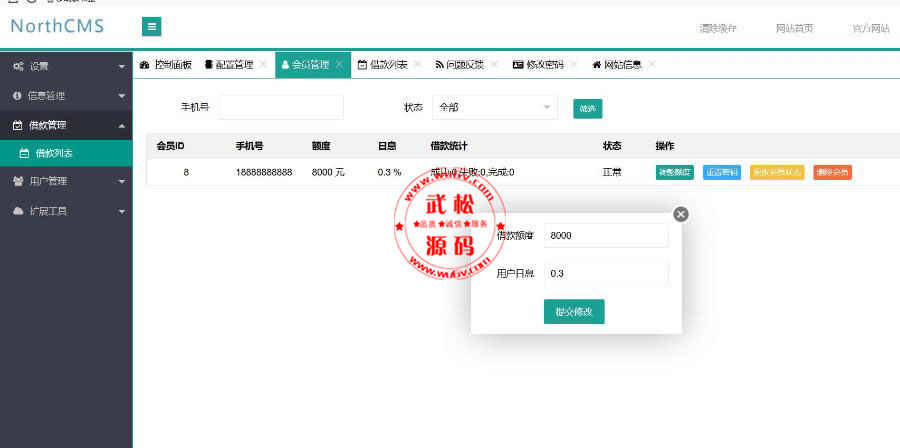Click phone number 18888888888 in the table
900x448 pixels.
(264, 172)
